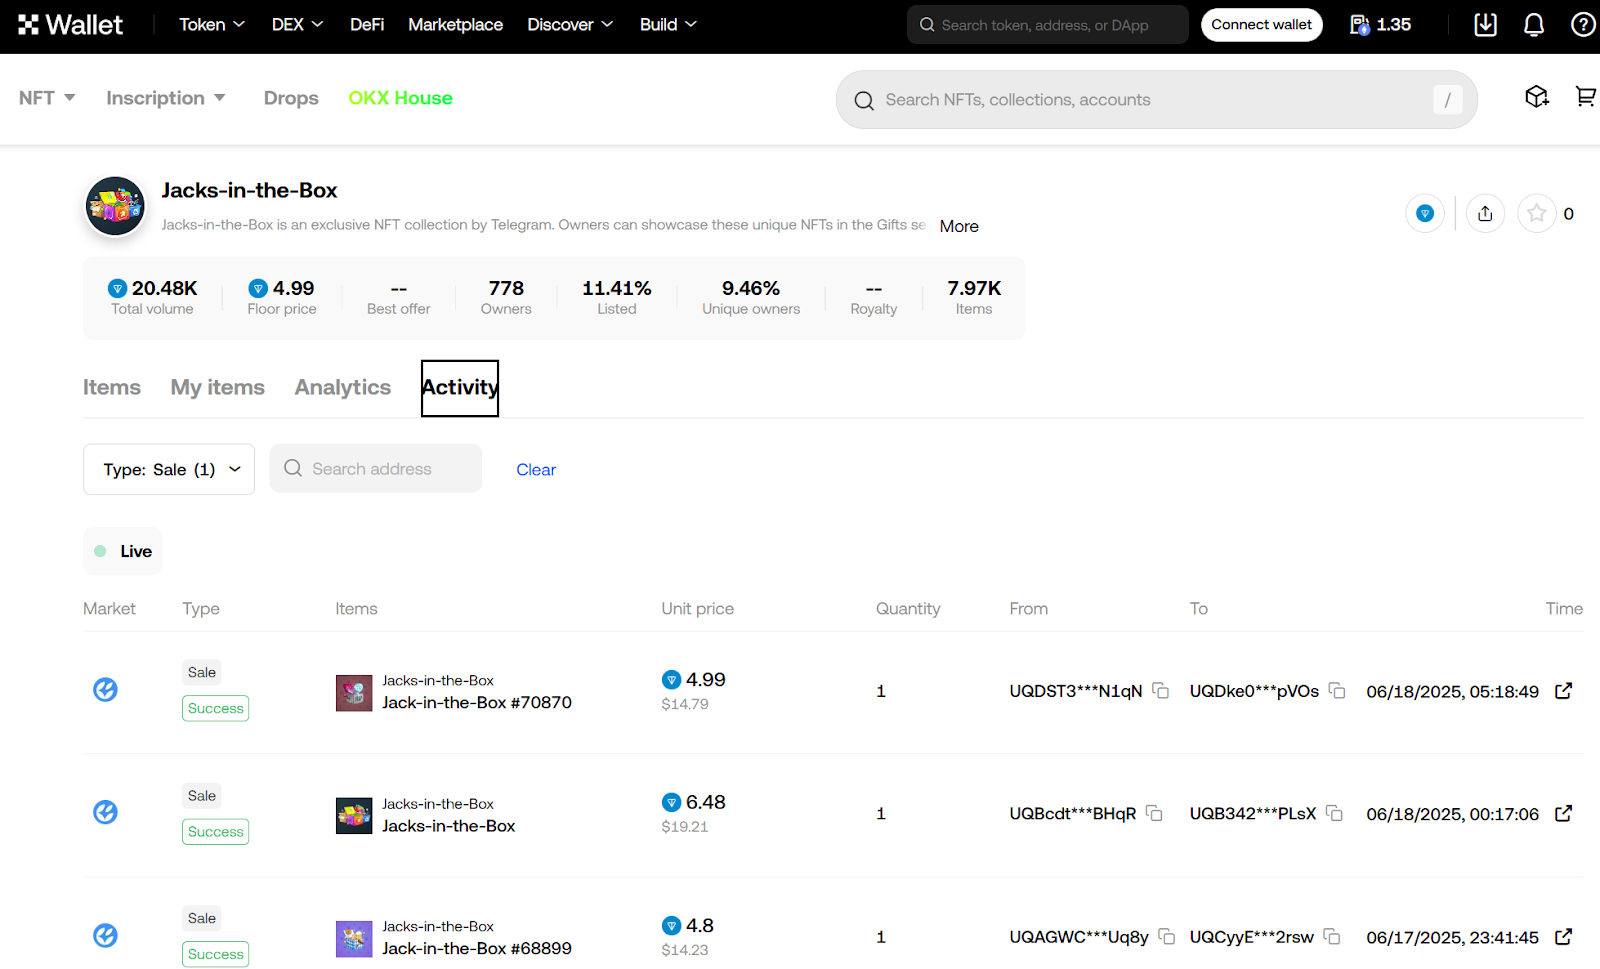Click market icon in #70870 sale row
1600x969 pixels.
pos(105,689)
